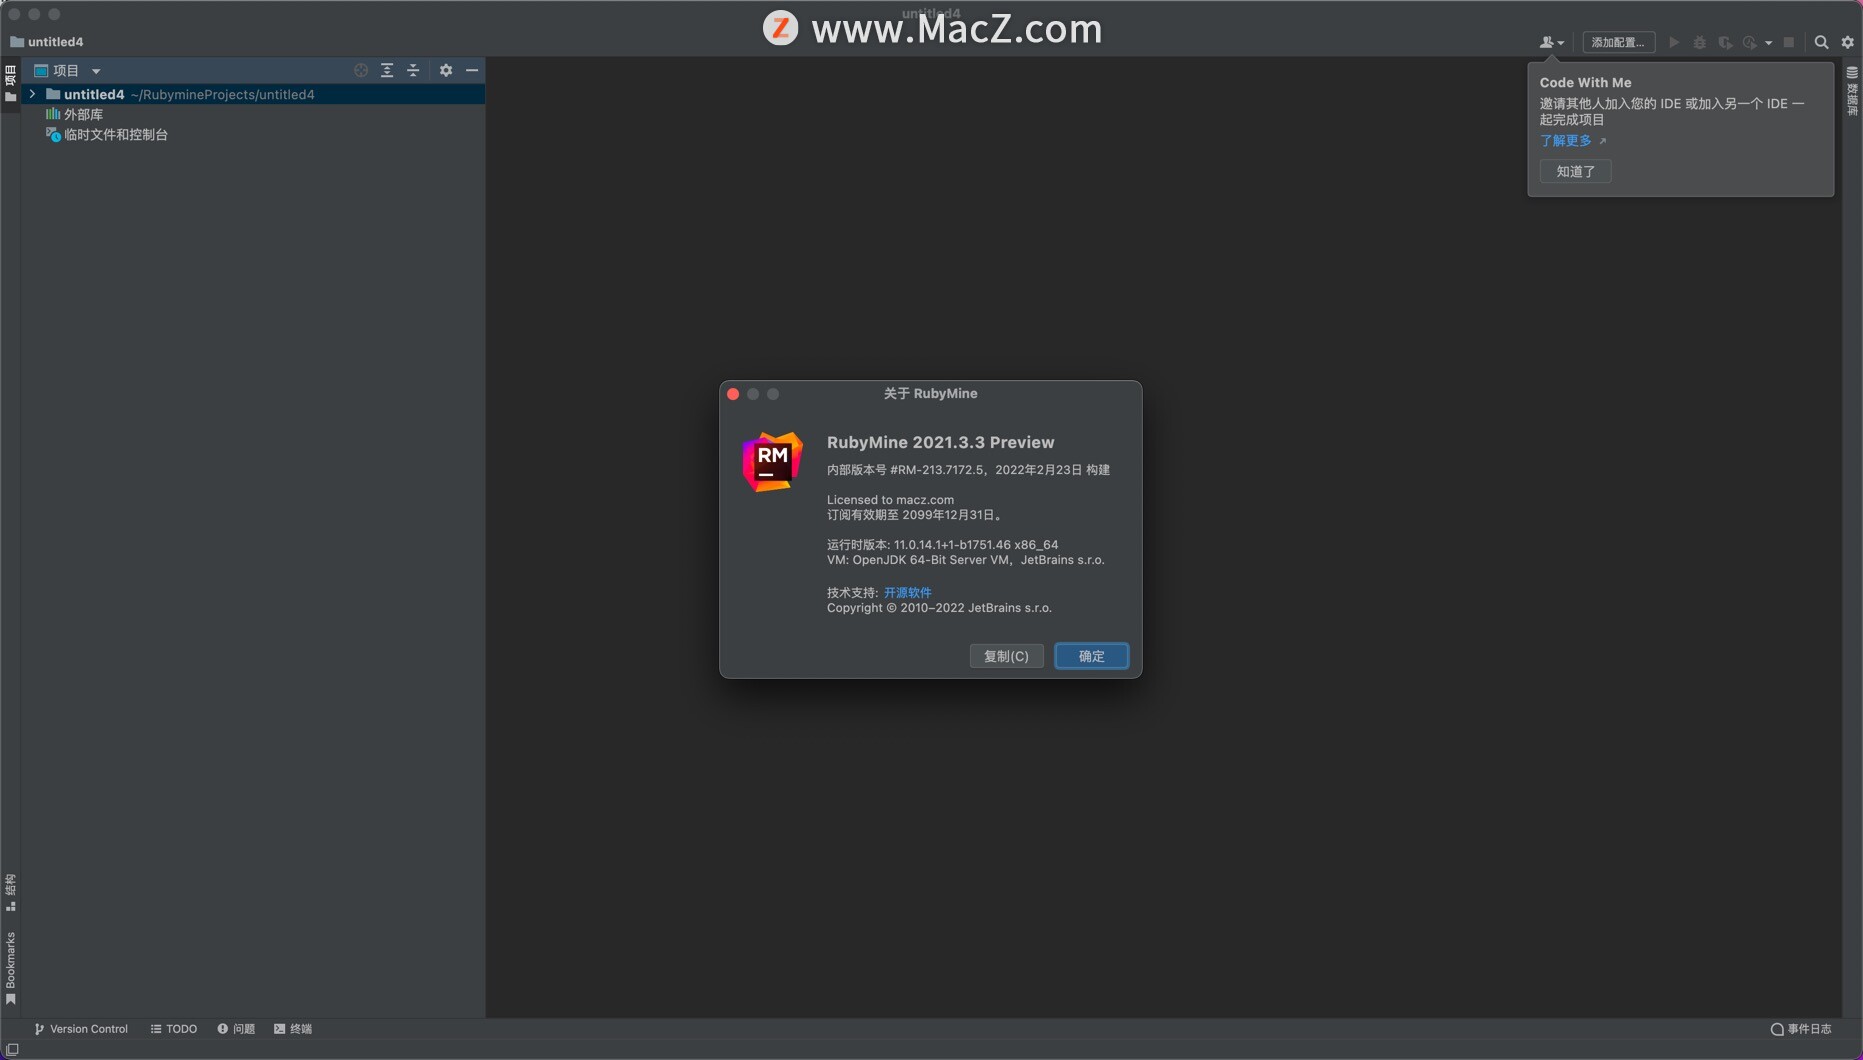The width and height of the screenshot is (1863, 1060).
Task: Expand the untitled4 project folder
Action: click(x=32, y=94)
